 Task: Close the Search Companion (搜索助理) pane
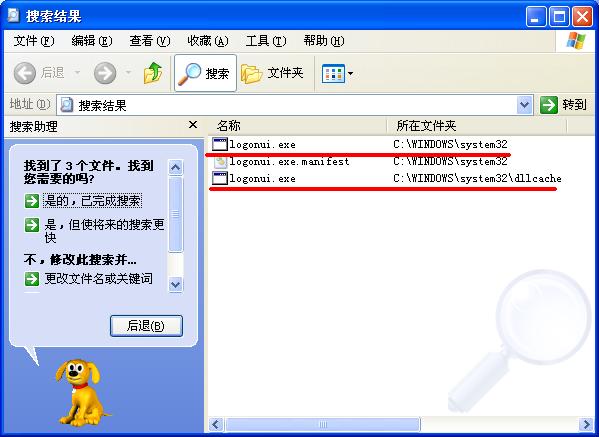pyautogui.click(x=193, y=125)
